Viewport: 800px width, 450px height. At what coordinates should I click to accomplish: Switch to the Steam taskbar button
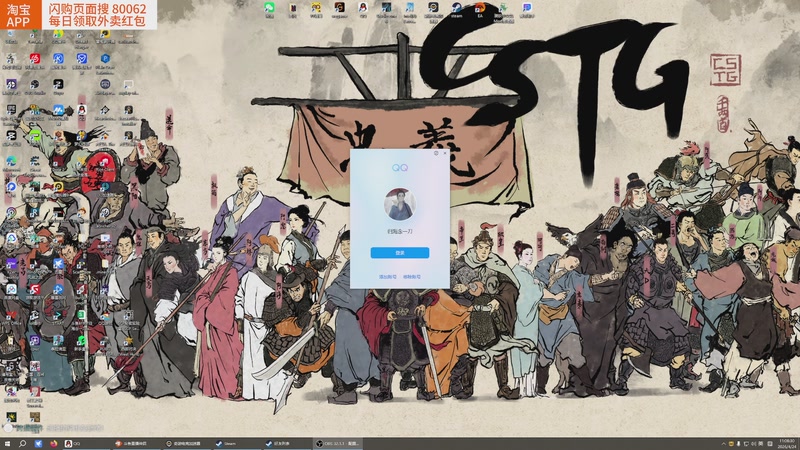click(x=236, y=444)
